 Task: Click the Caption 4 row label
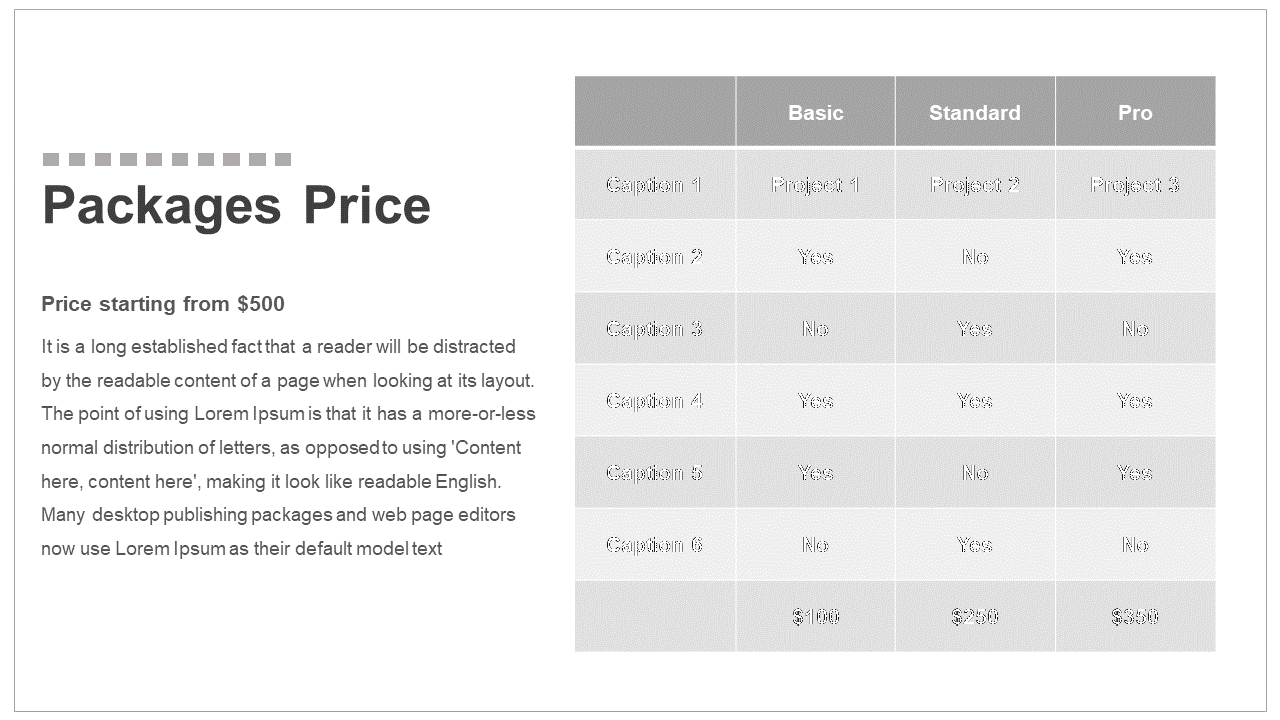[654, 401]
